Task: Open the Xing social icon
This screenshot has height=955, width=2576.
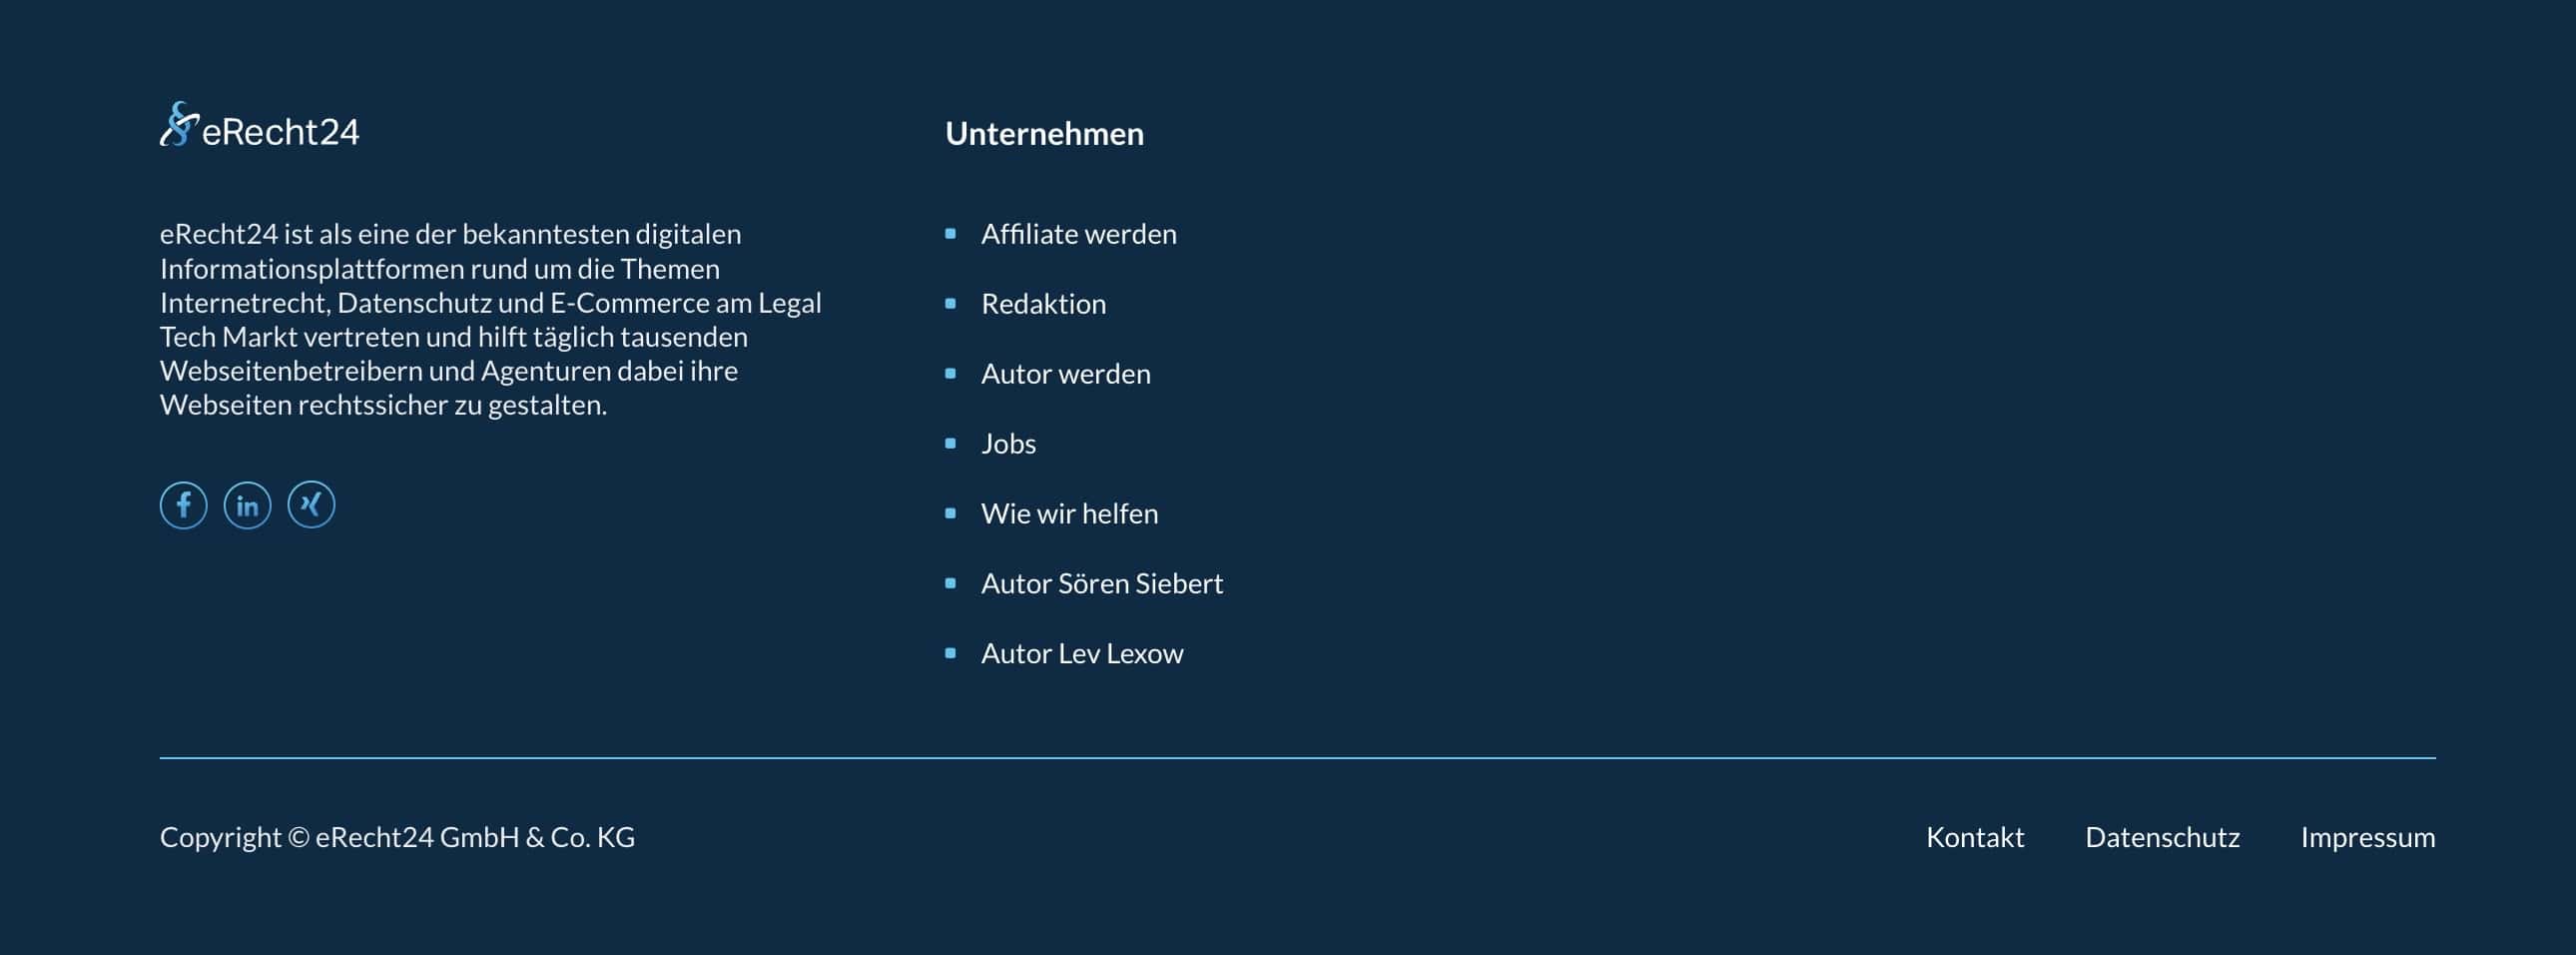Action: 311,505
